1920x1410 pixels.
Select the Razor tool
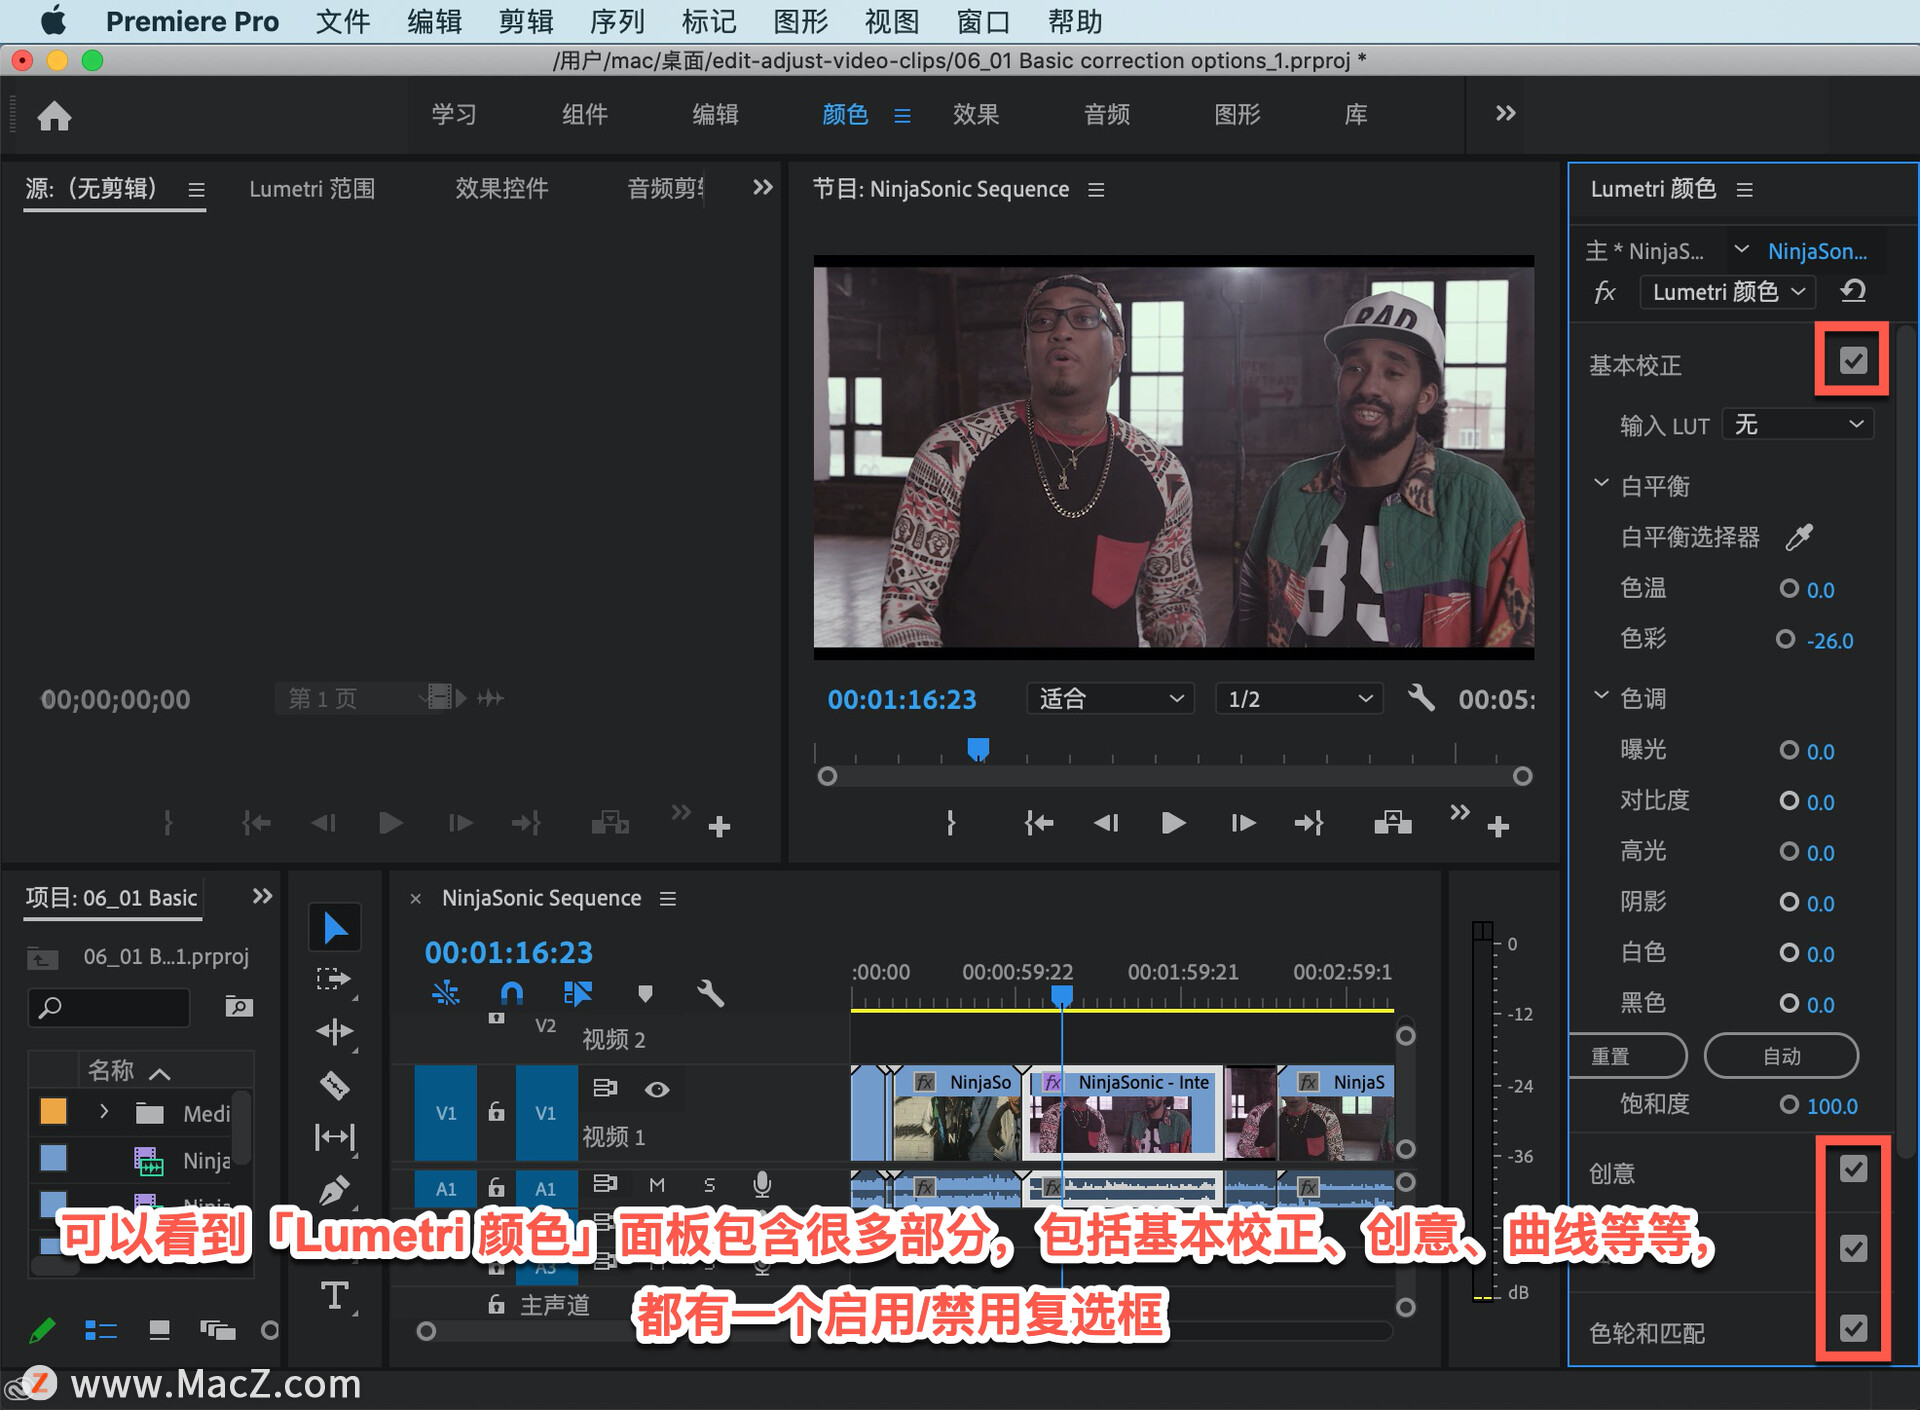click(x=334, y=1085)
